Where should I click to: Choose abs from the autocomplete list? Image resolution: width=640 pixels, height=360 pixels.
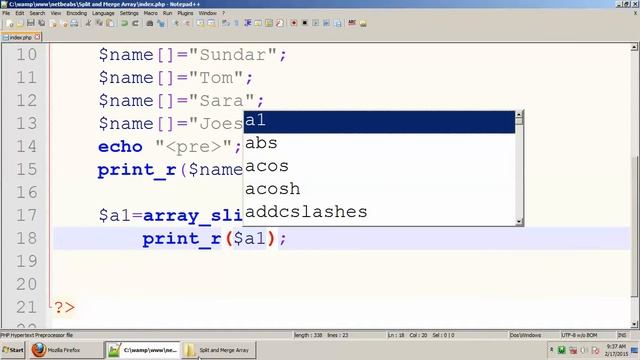(x=379, y=143)
